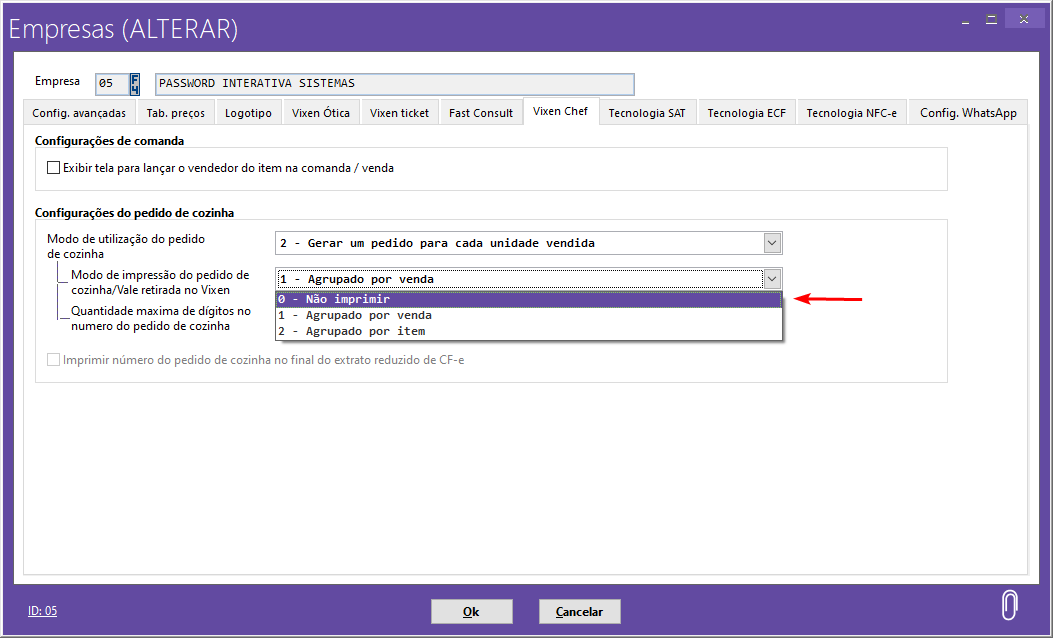Click the F4 lookup icon beside Empresa
The width and height of the screenshot is (1053, 638).
click(x=135, y=83)
